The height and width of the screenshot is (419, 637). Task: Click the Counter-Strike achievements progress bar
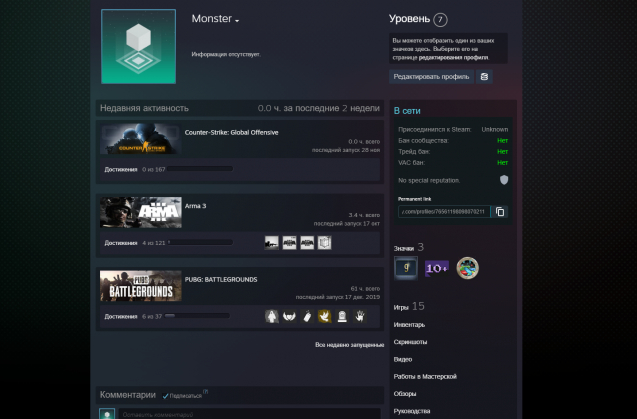[199, 169]
